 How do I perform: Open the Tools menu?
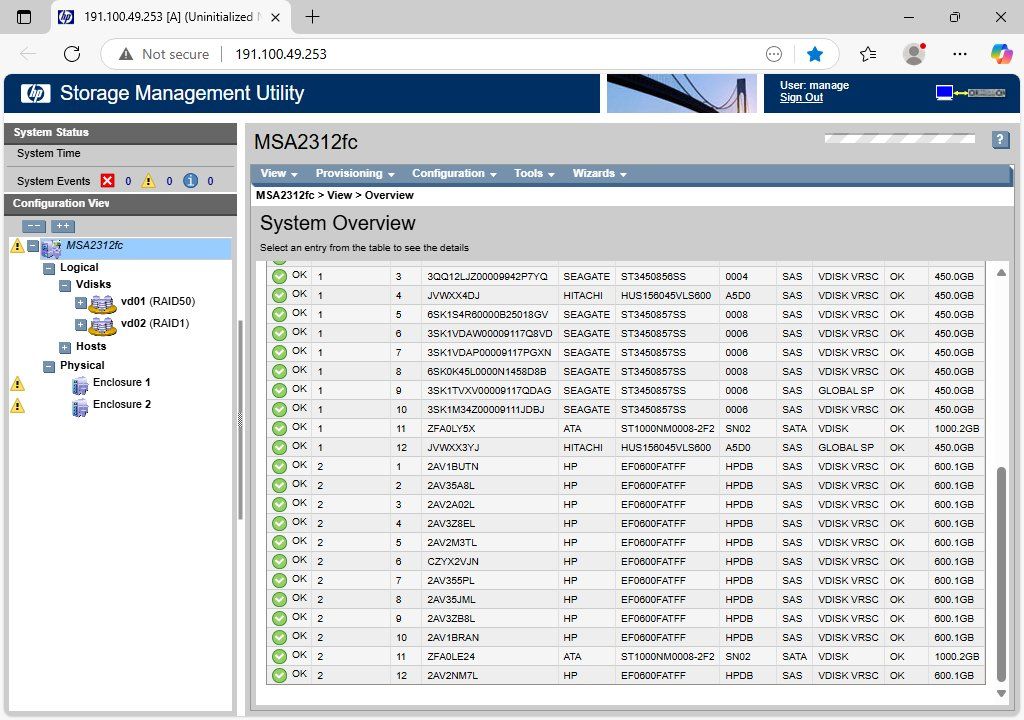(x=534, y=174)
